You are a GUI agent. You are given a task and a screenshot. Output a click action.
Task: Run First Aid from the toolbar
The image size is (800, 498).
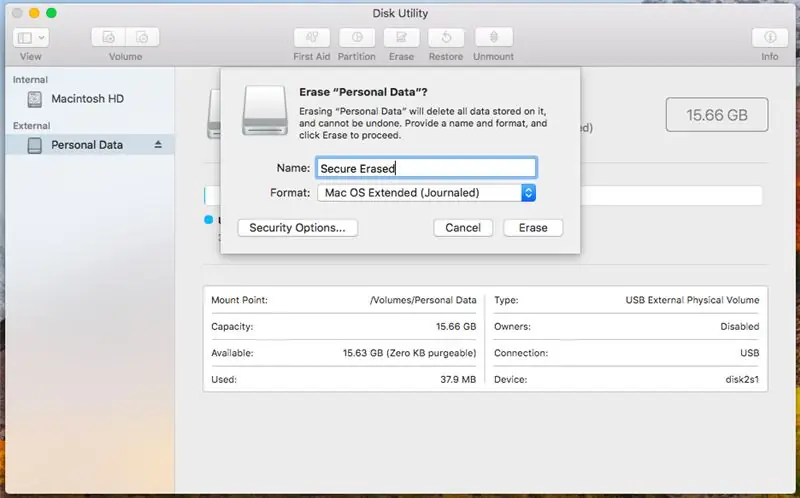pyautogui.click(x=312, y=37)
